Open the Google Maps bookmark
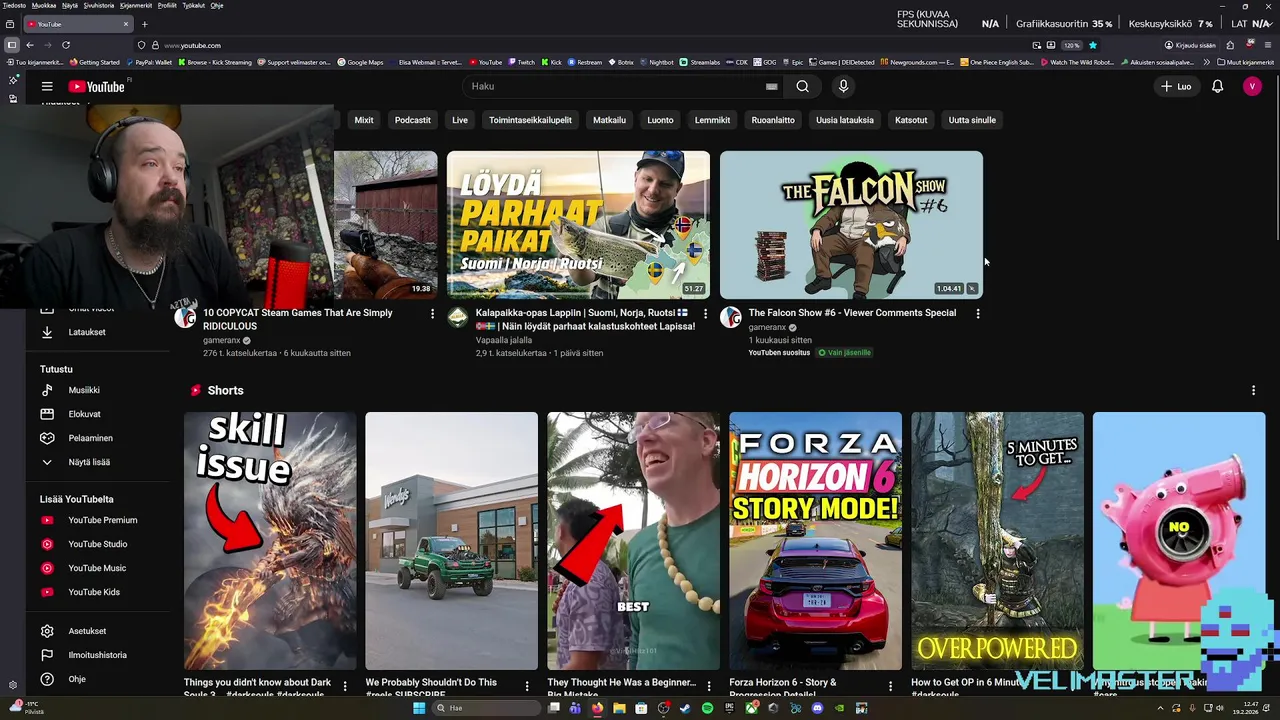1280x720 pixels. 360,62
